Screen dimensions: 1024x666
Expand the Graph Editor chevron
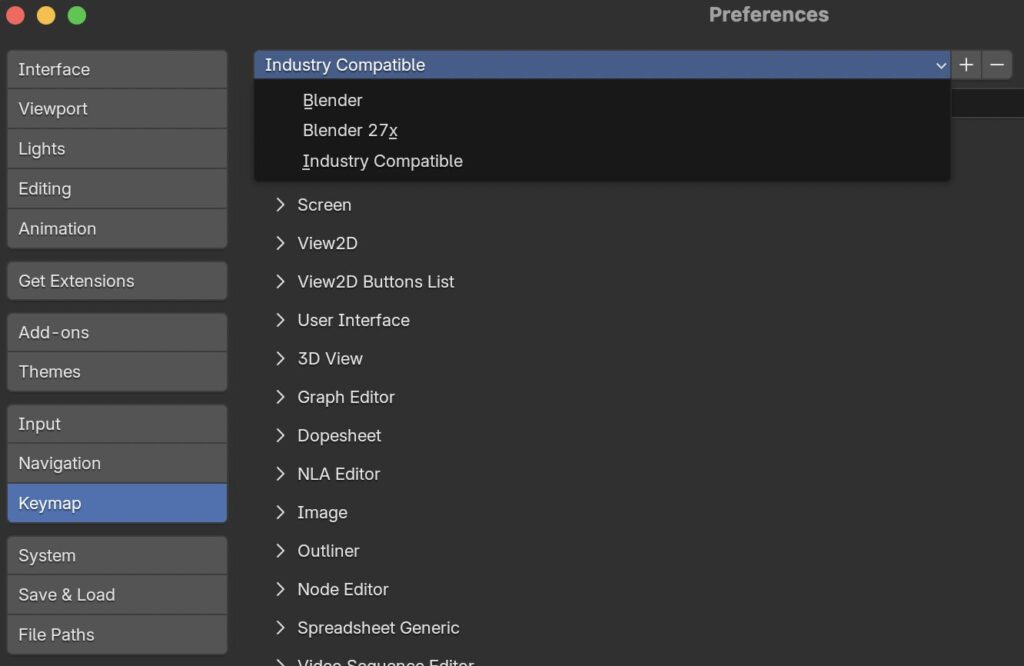tap(280, 397)
